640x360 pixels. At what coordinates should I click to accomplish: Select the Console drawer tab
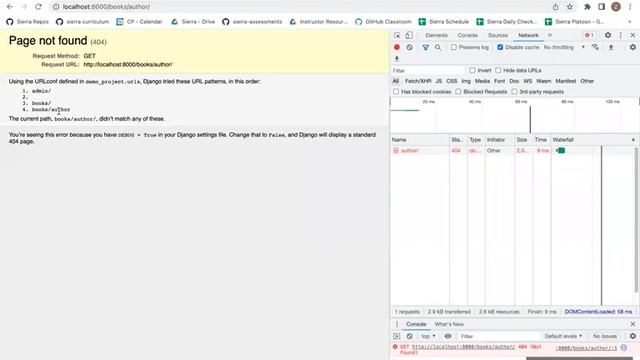pyautogui.click(x=416, y=324)
